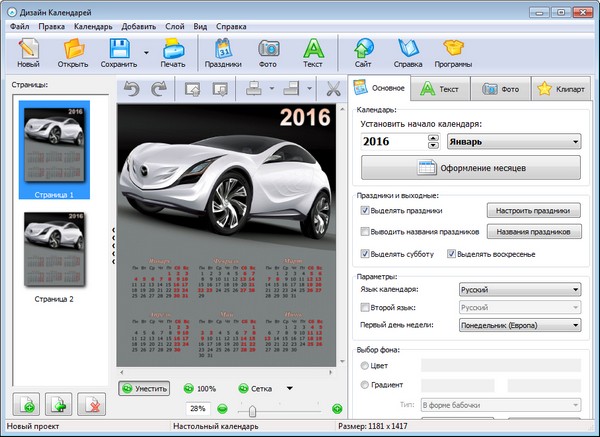Screen dimensions: 600x437
Task: Undo last action with the left arrow
Action: [132, 89]
